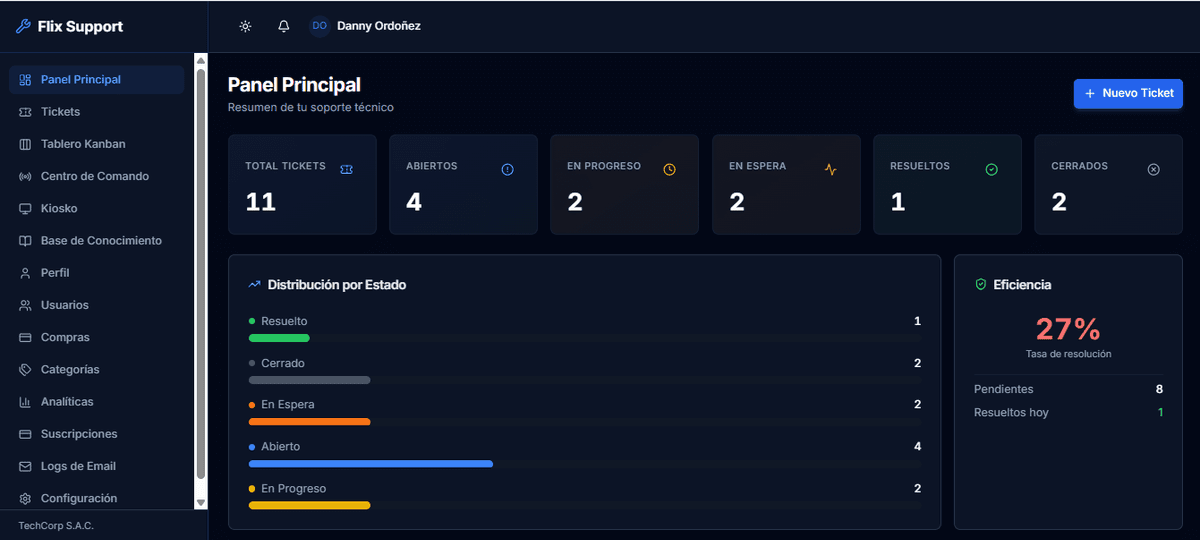Viewport: 1200px width, 540px height.
Task: Click the Compras card icon
Action: pyautogui.click(x=26, y=338)
